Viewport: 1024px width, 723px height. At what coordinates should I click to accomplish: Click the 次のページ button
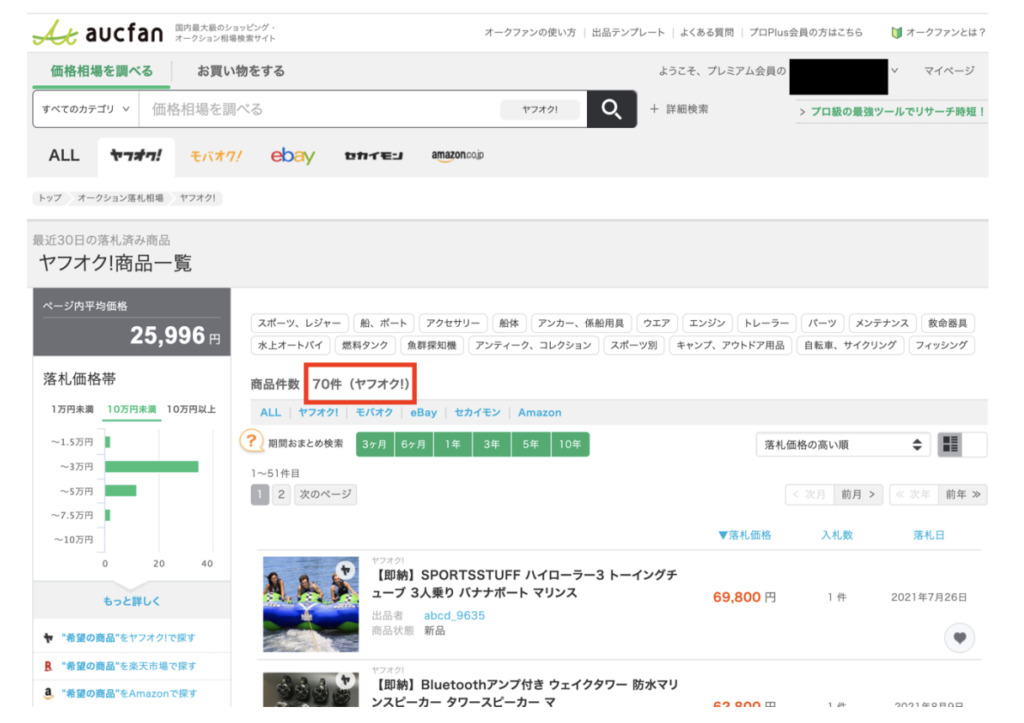(x=325, y=494)
